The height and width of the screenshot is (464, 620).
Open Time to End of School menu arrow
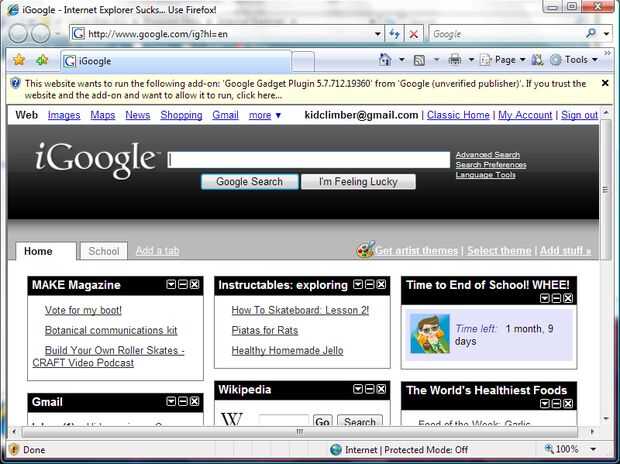coord(544,298)
